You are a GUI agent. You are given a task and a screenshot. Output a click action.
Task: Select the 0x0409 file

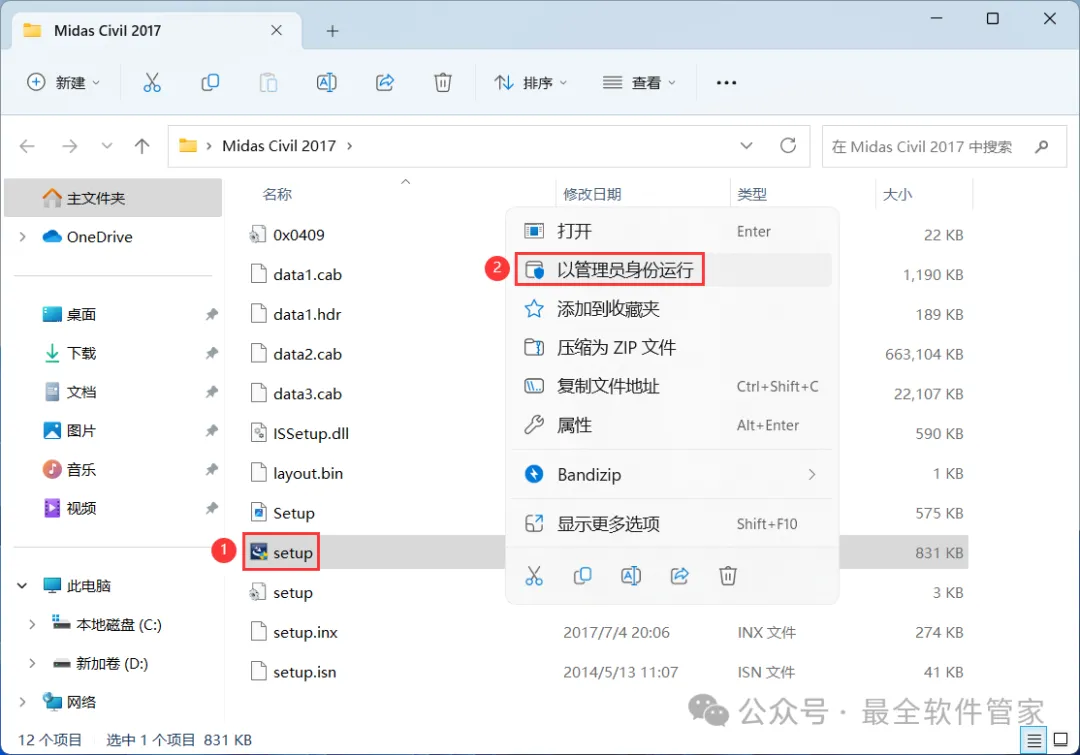(298, 236)
